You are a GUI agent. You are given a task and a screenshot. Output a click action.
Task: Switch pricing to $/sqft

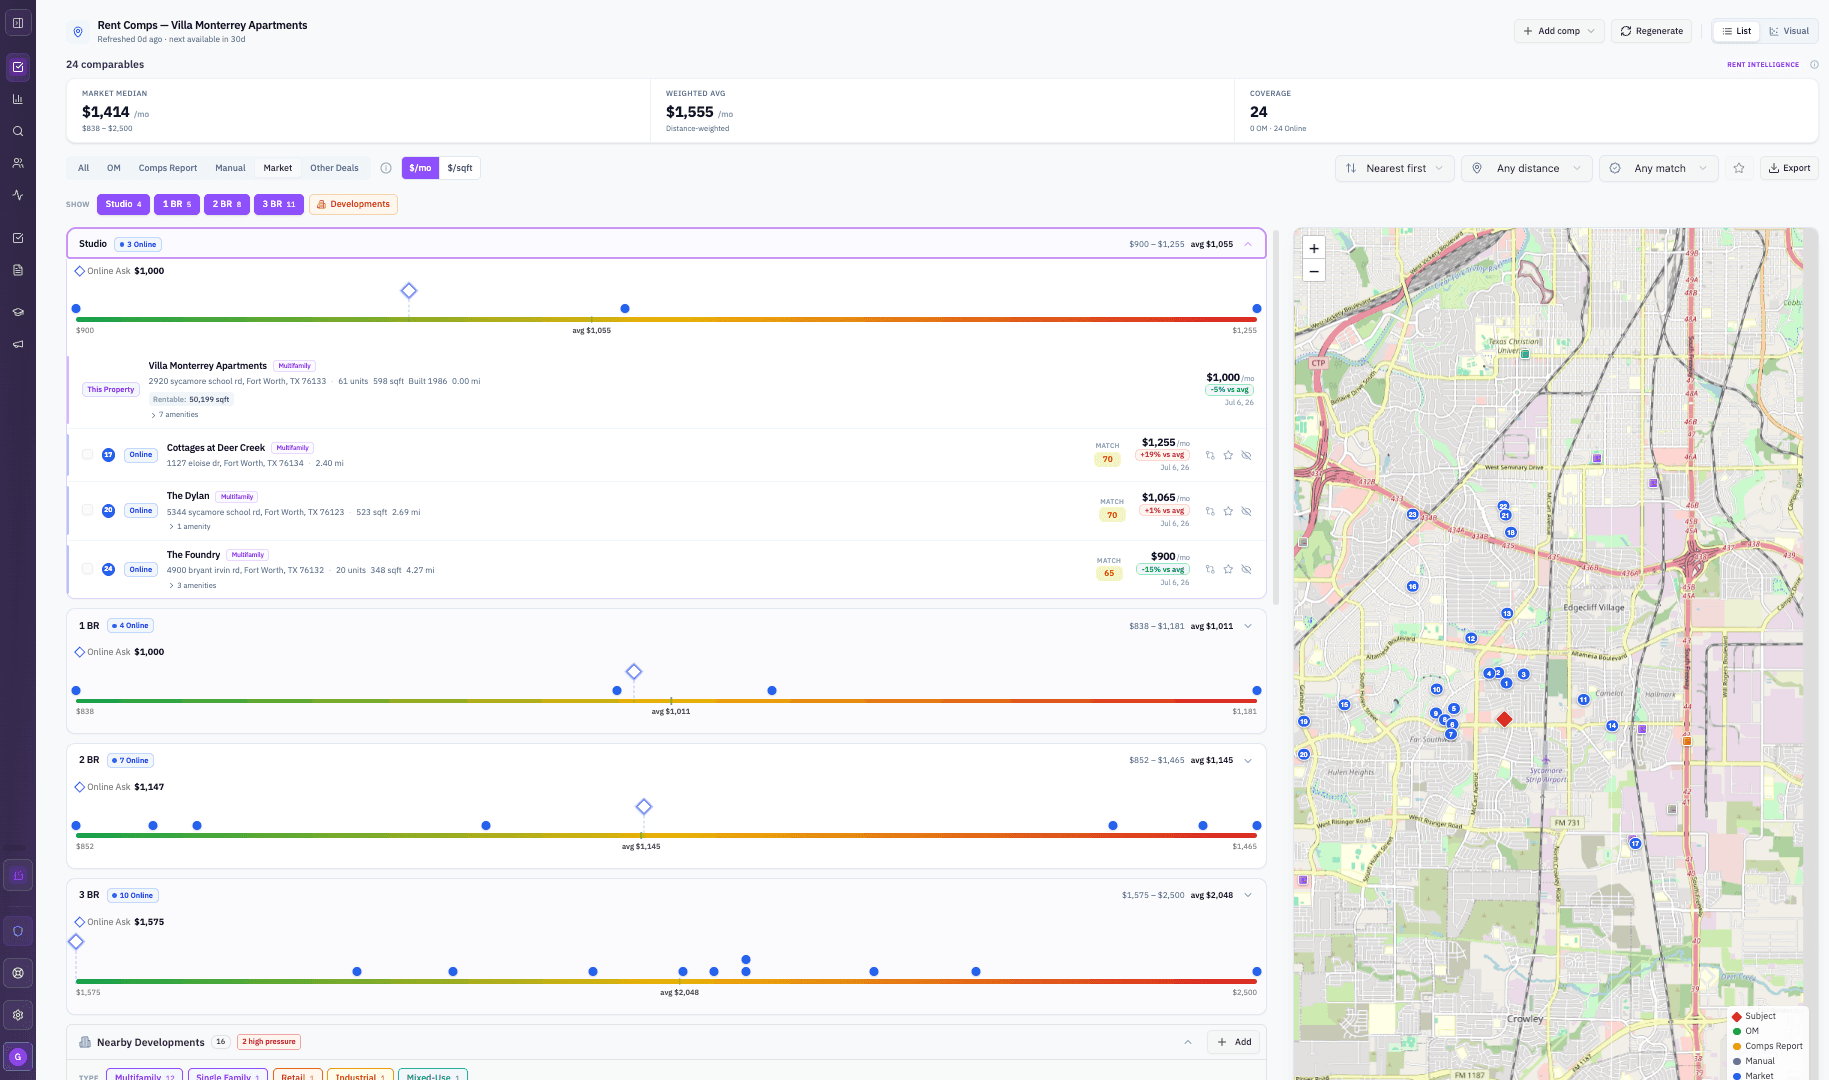pos(460,168)
